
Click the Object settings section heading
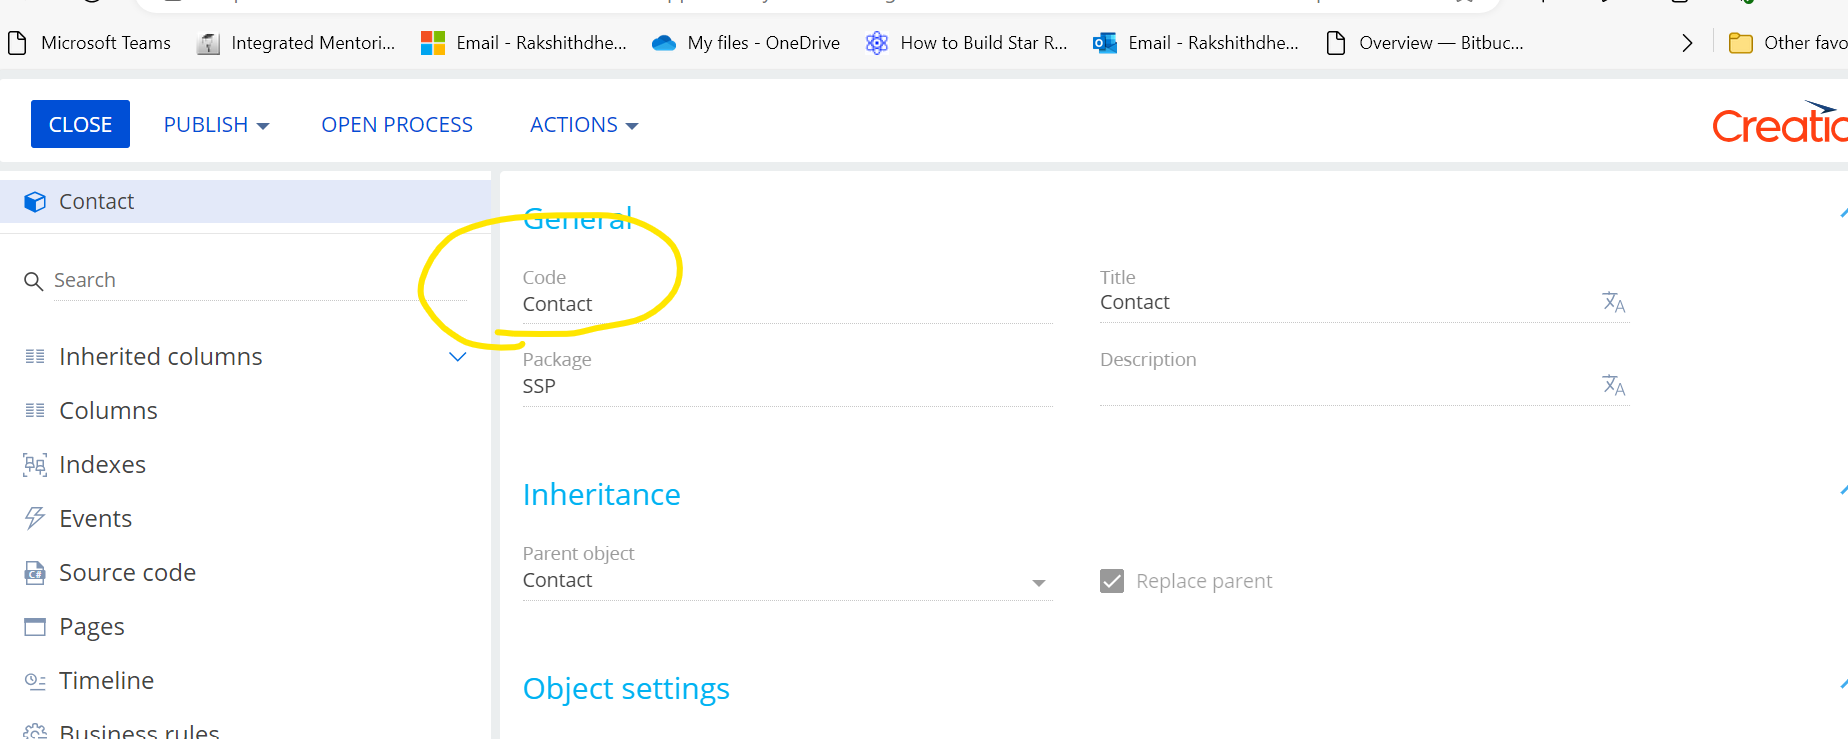coord(626,689)
